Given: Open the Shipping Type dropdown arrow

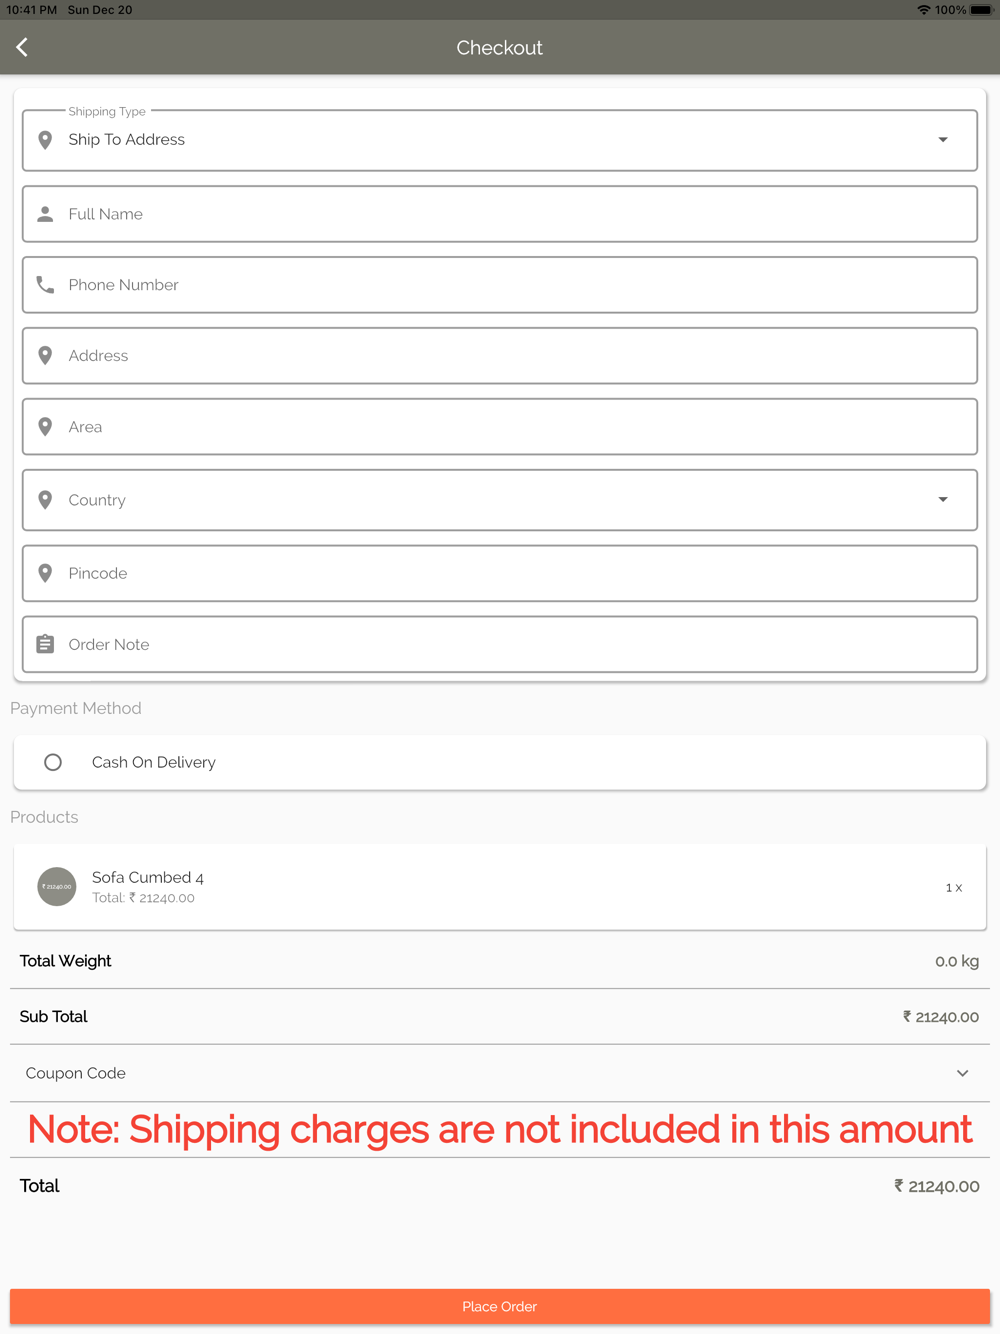Looking at the screenshot, I should pyautogui.click(x=942, y=140).
